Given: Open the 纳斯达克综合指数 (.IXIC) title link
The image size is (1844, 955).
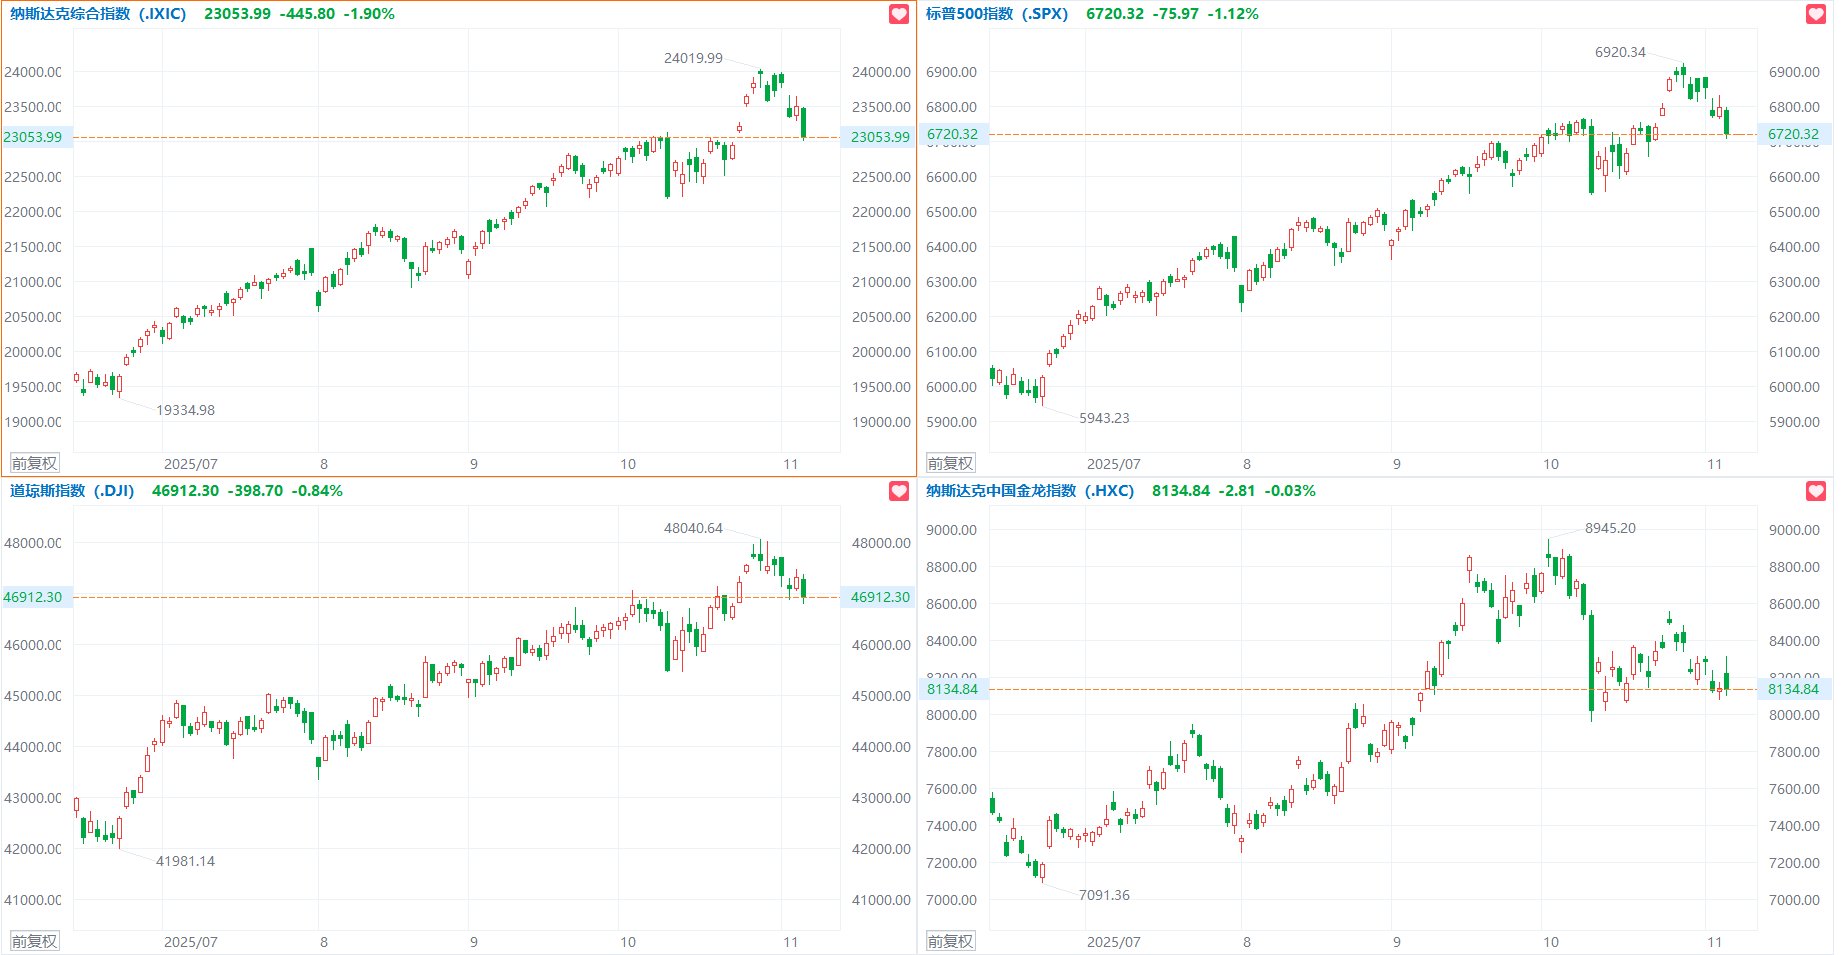Looking at the screenshot, I should (x=98, y=14).
